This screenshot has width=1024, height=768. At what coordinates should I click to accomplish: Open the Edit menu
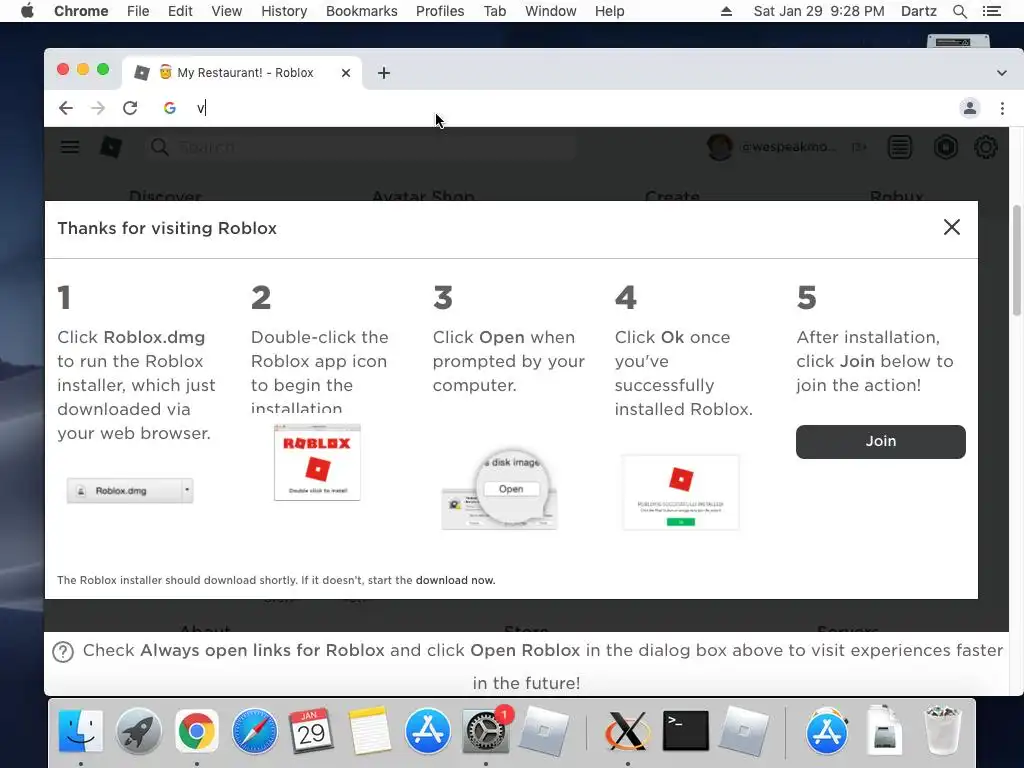[180, 11]
